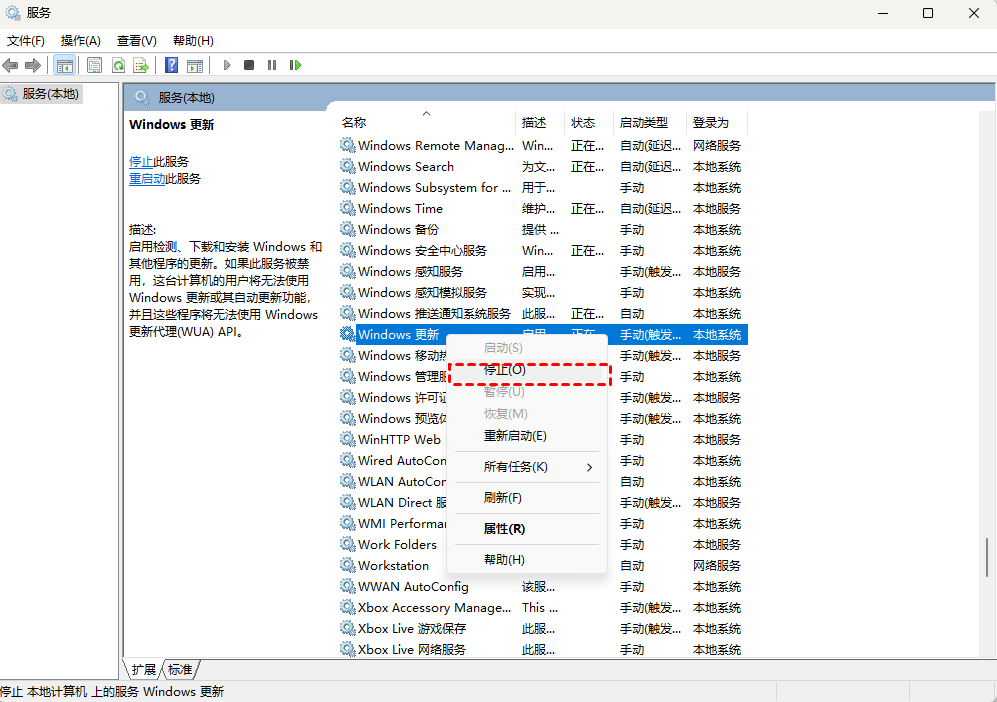This screenshot has width=997, height=702.
Task: Open the Properties toolbar icon
Action: pyautogui.click(x=95, y=65)
